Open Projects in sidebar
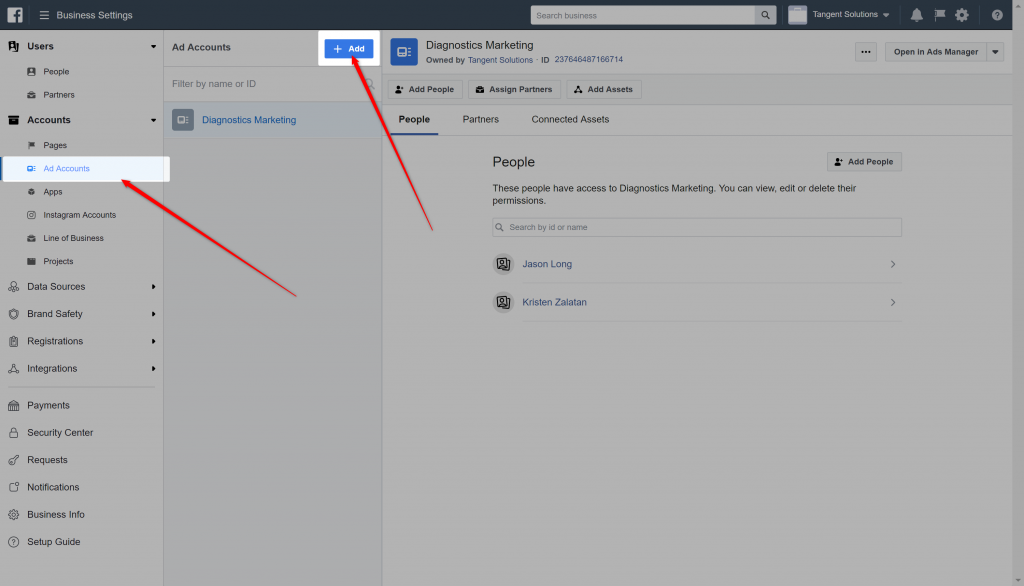 coord(58,261)
